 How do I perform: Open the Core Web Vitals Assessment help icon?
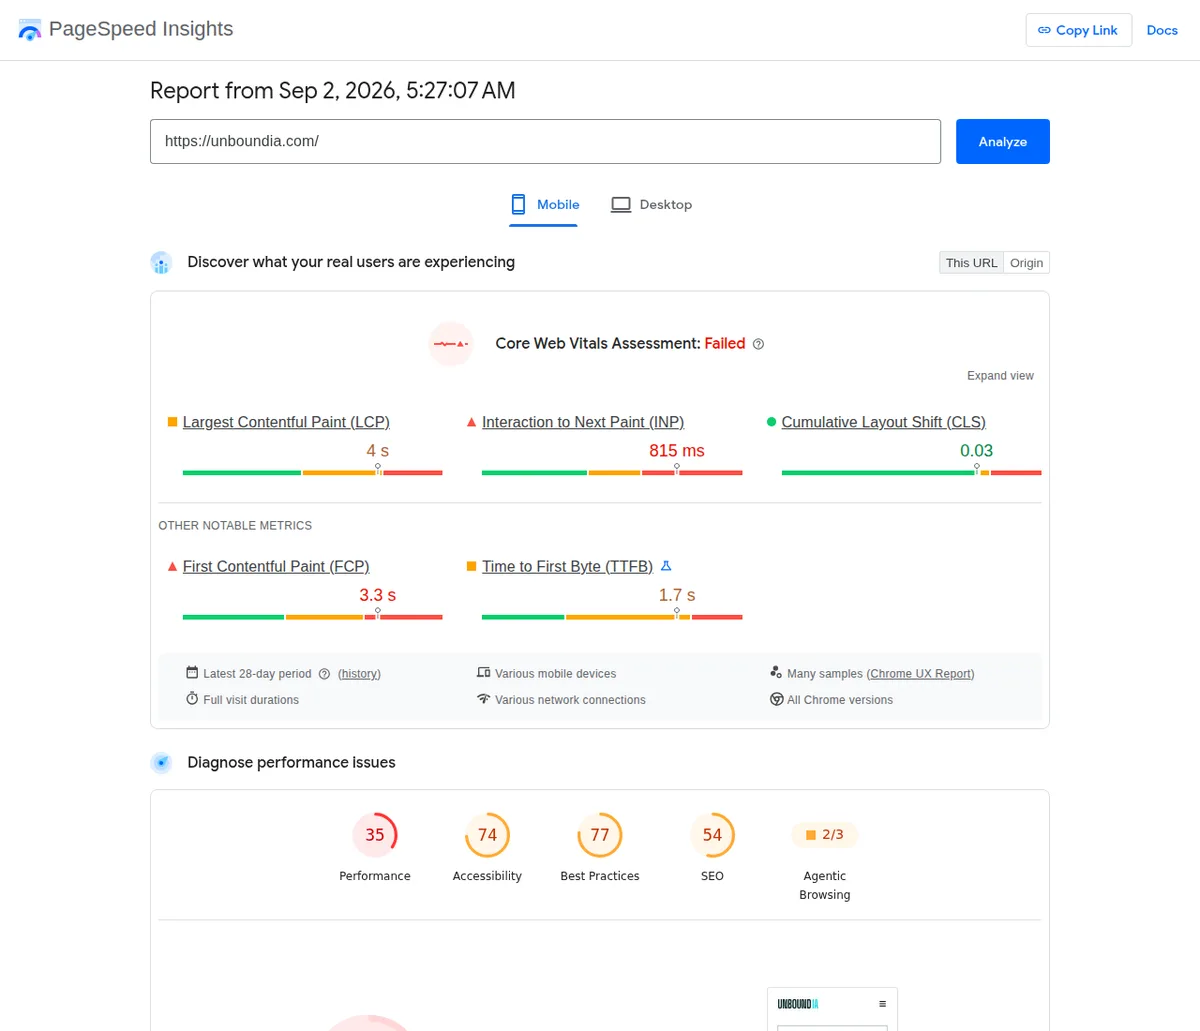tap(758, 344)
